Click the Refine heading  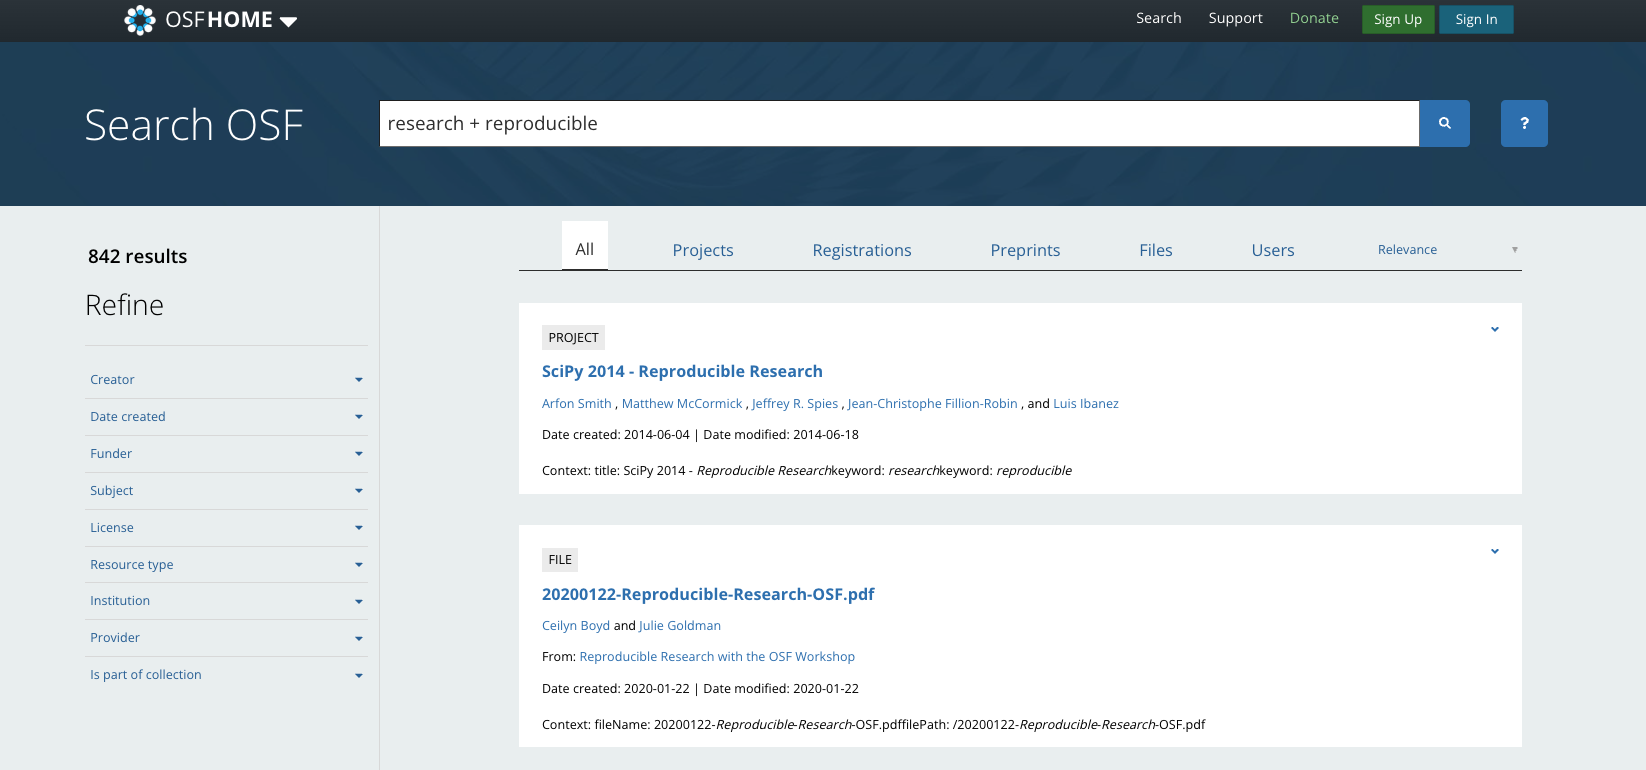(124, 305)
